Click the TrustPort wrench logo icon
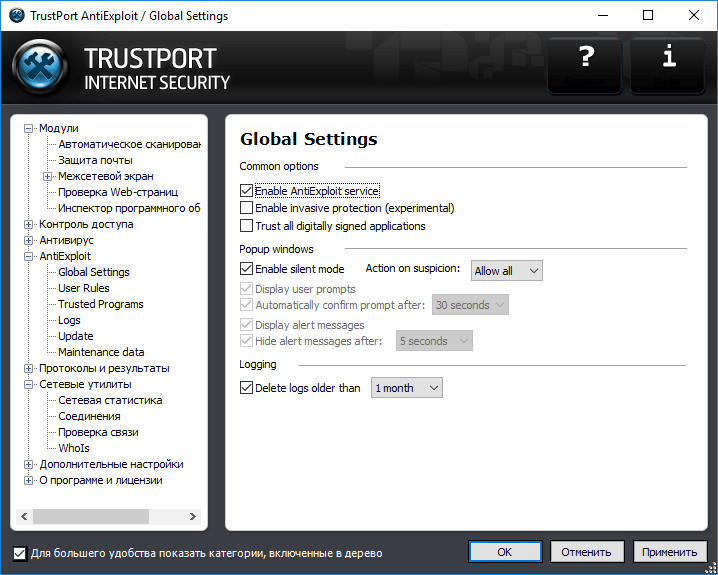This screenshot has height=575, width=718. tap(41, 66)
